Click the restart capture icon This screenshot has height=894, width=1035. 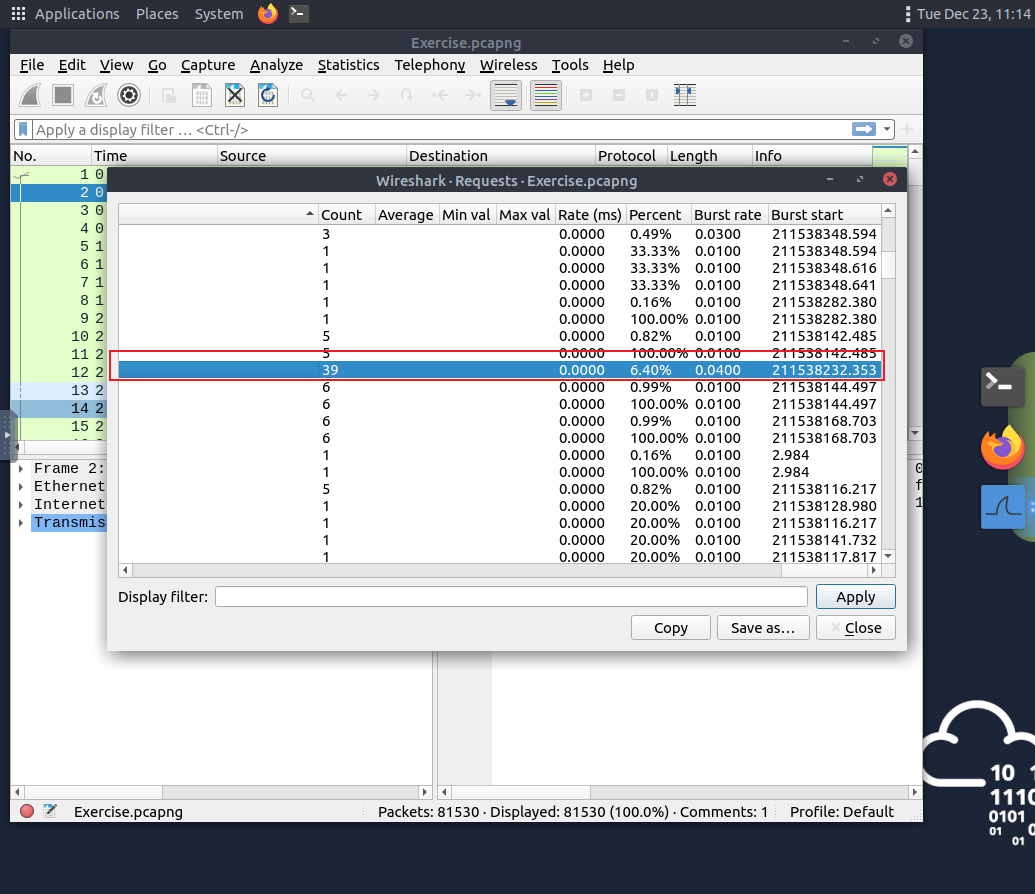click(96, 96)
